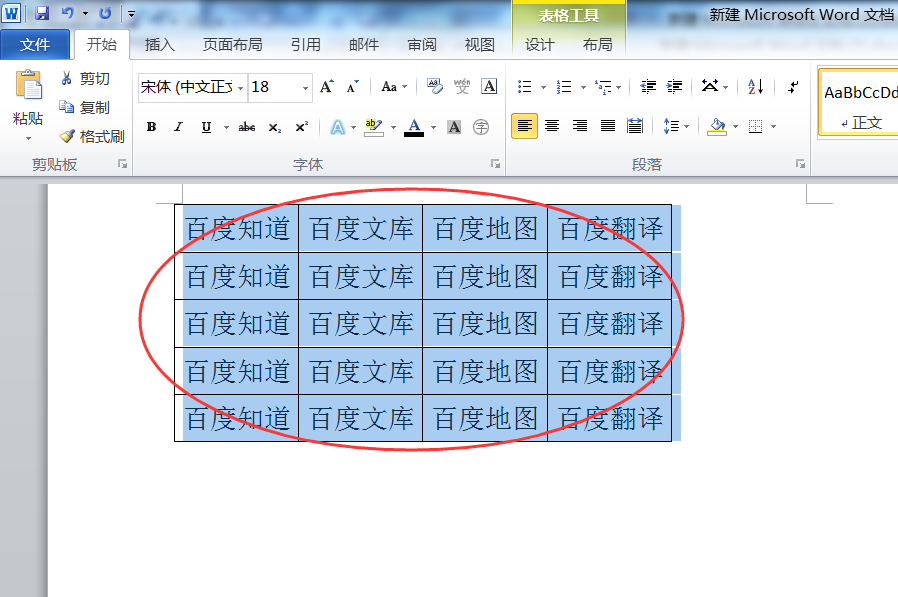Click the distributed alignment icon
Image resolution: width=898 pixels, height=597 pixels.
point(635,126)
